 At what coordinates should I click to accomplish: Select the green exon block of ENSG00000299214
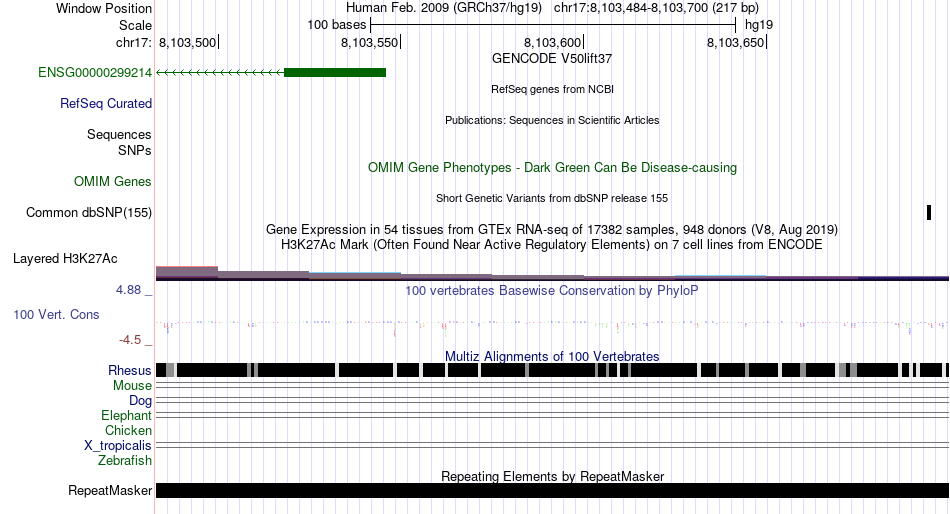(335, 73)
